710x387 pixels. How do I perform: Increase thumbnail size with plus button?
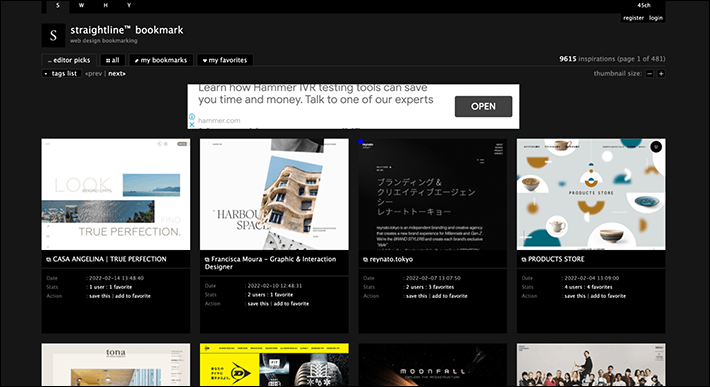pos(661,73)
